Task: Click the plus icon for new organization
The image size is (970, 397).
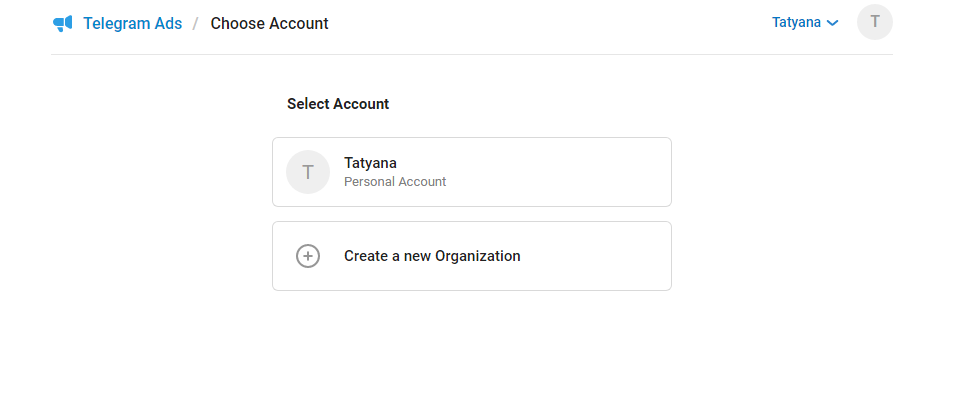Action: coord(308,256)
